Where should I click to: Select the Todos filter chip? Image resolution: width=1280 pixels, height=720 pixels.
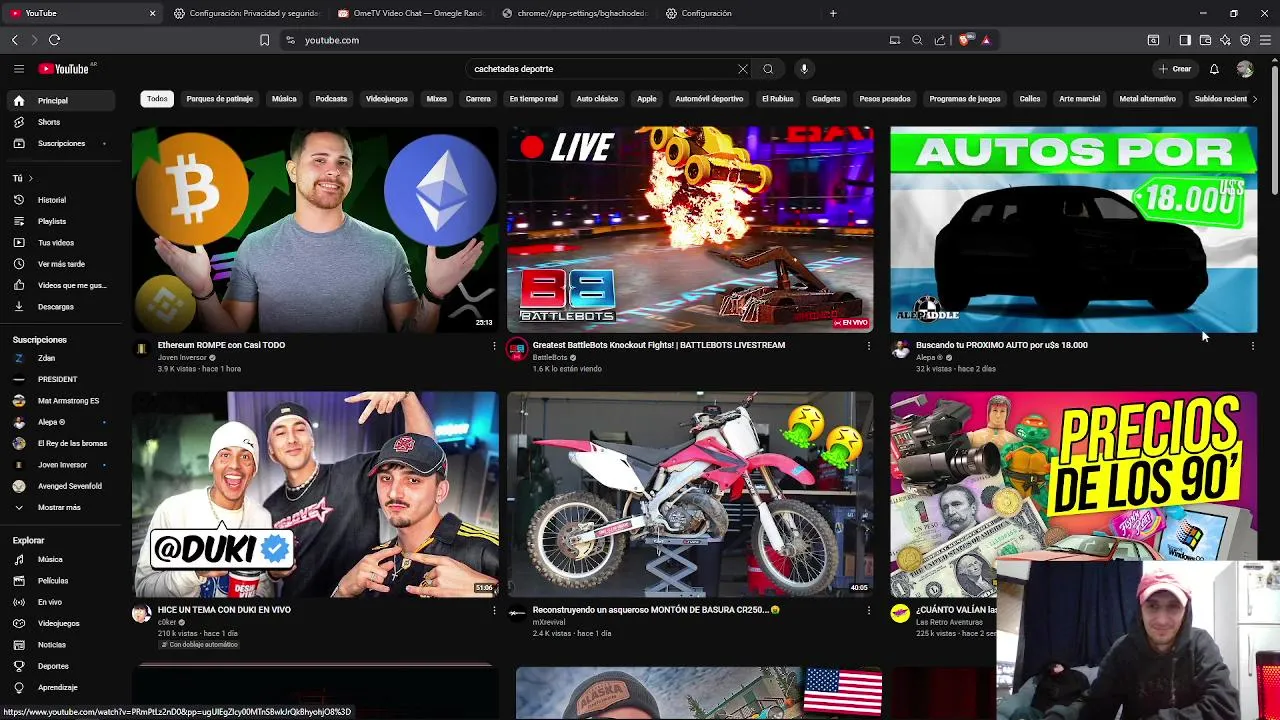(157, 99)
